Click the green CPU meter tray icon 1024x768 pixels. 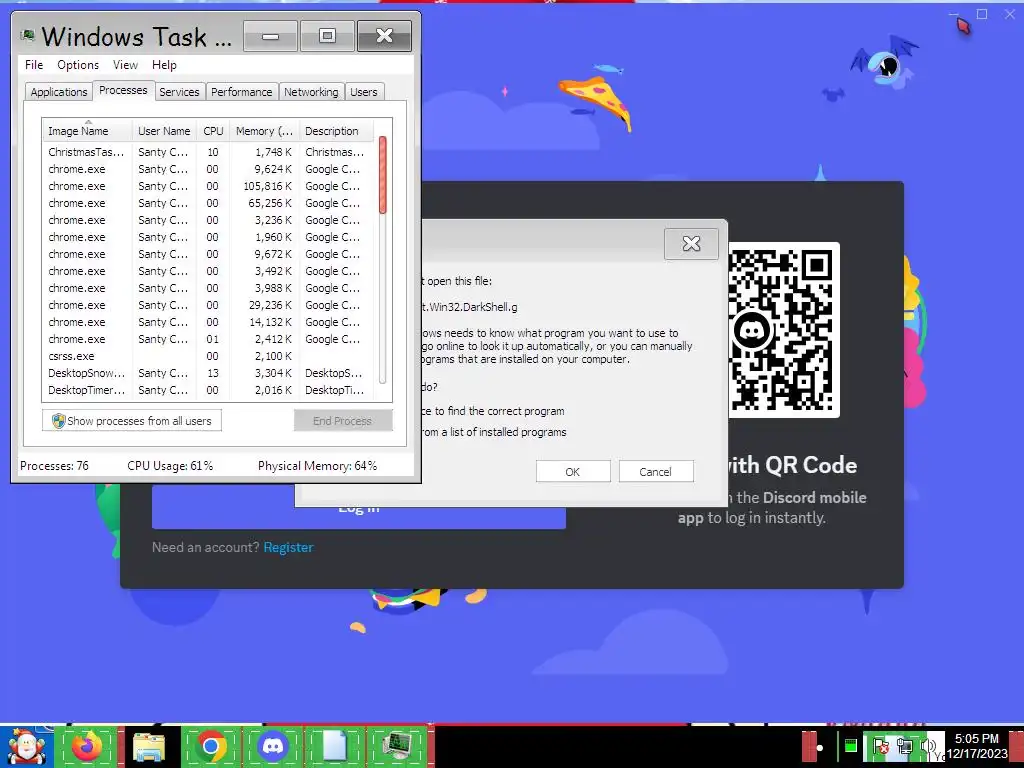(850, 746)
